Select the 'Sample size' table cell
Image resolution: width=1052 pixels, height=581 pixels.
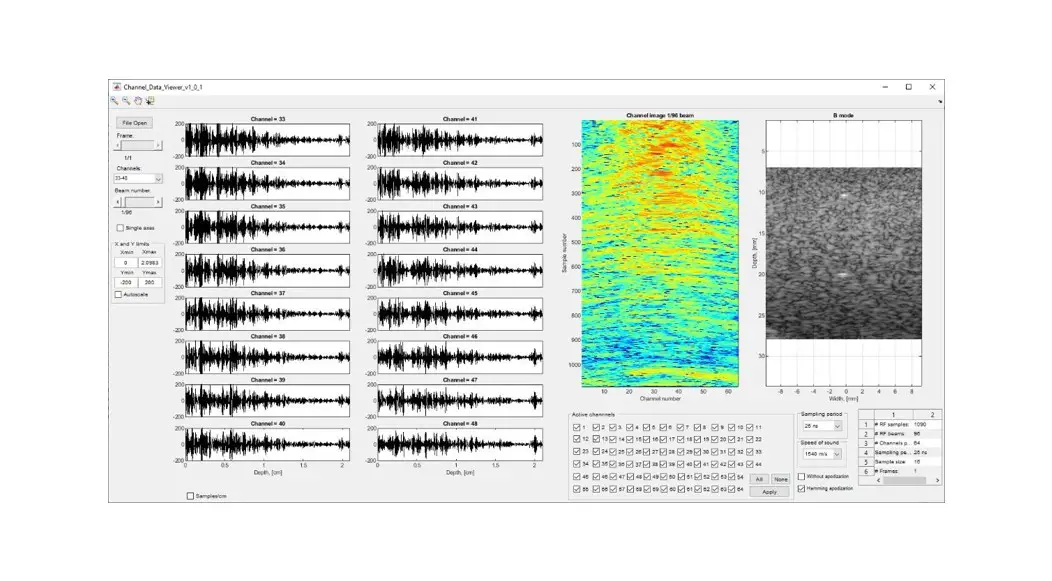click(892, 462)
